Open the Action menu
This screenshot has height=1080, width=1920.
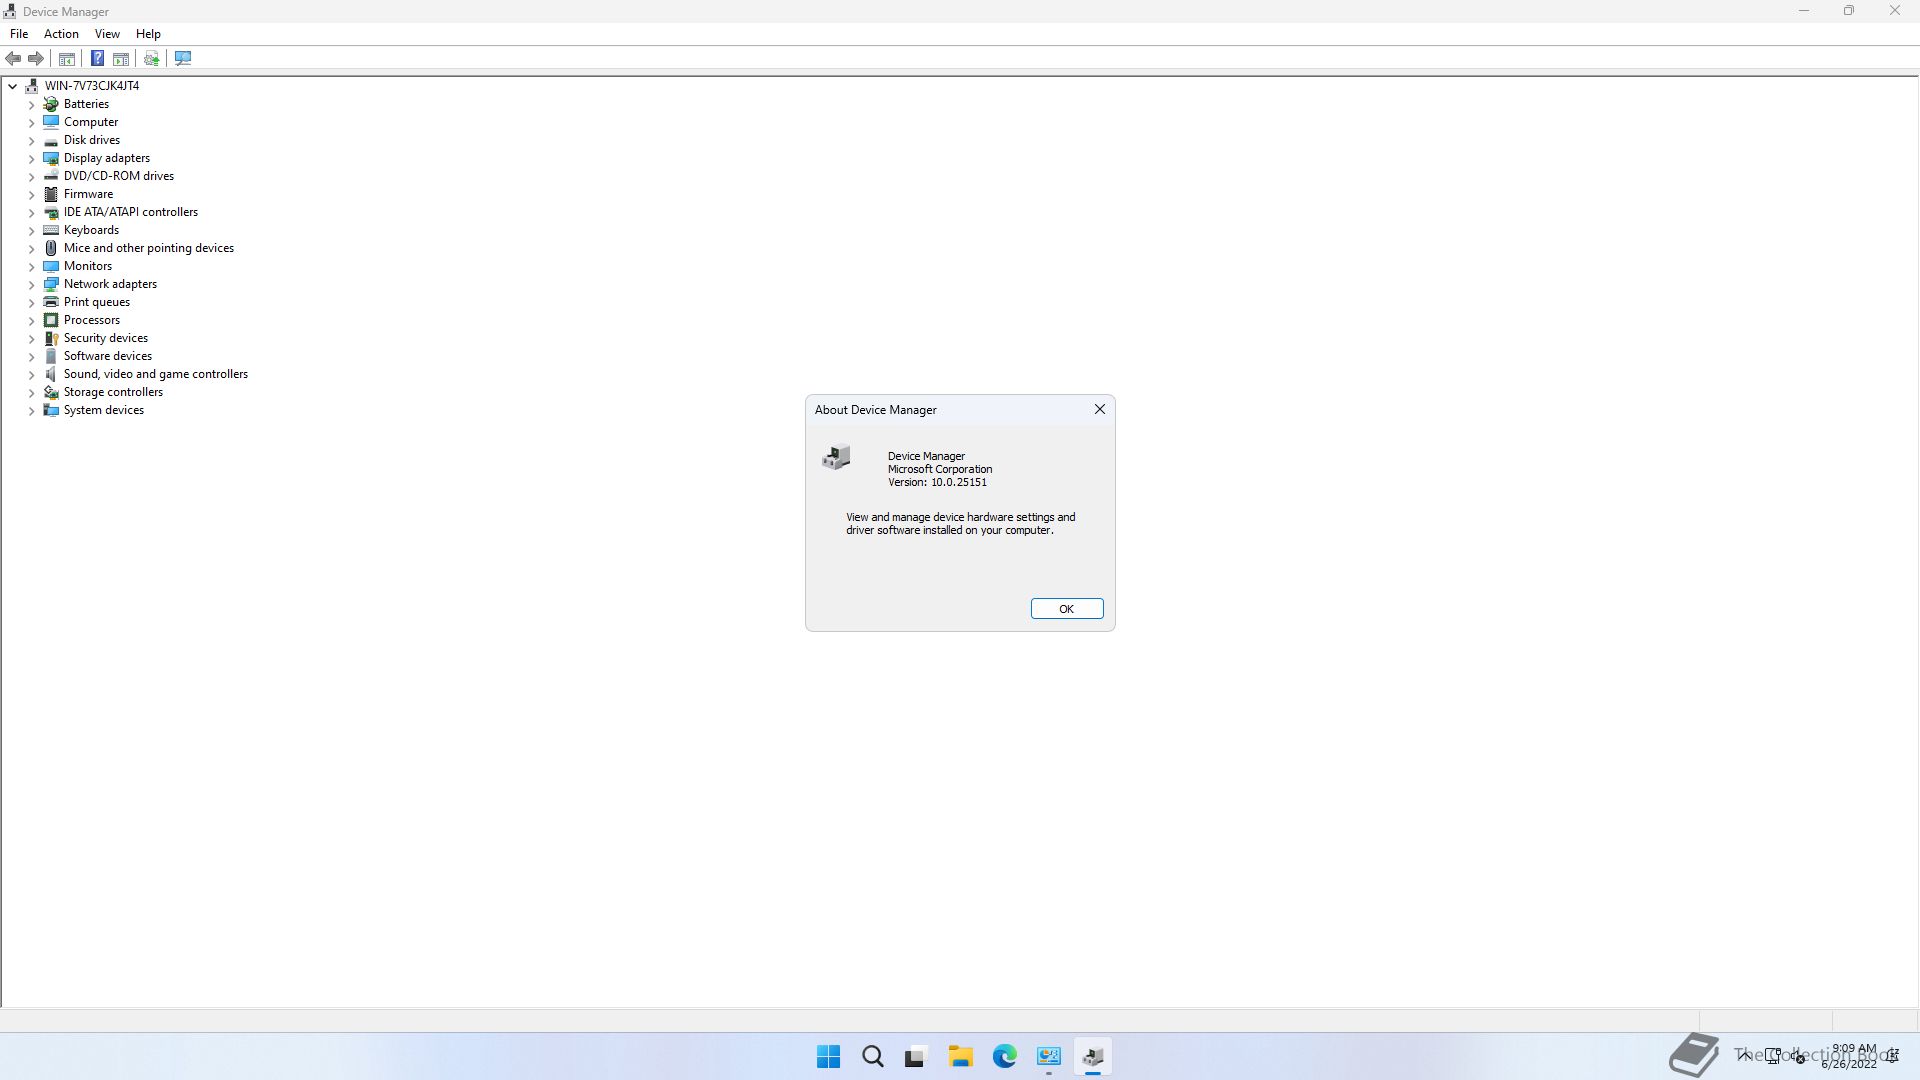tap(61, 34)
